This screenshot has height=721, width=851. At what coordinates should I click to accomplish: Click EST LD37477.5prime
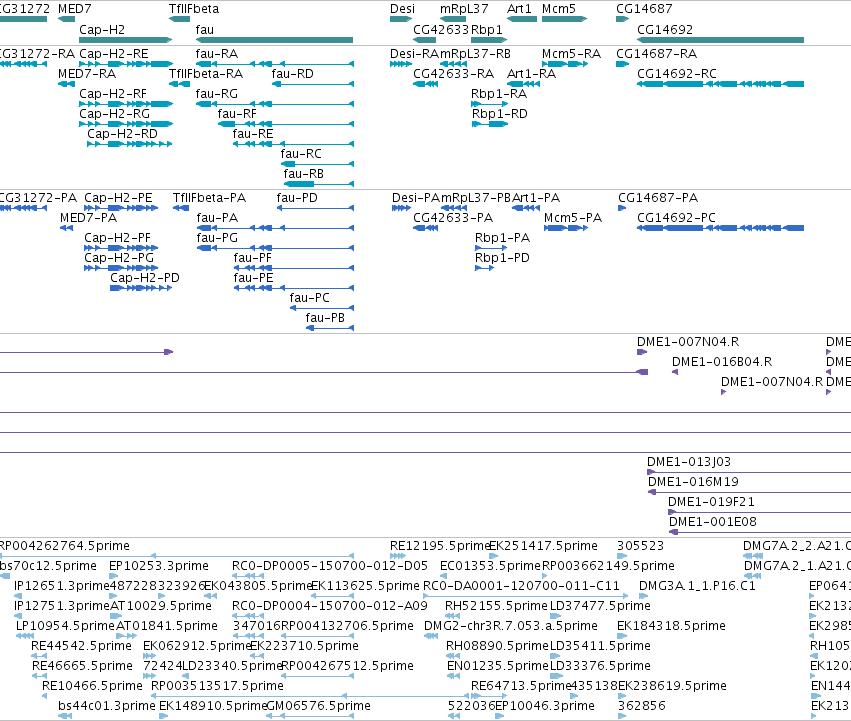coord(555,616)
